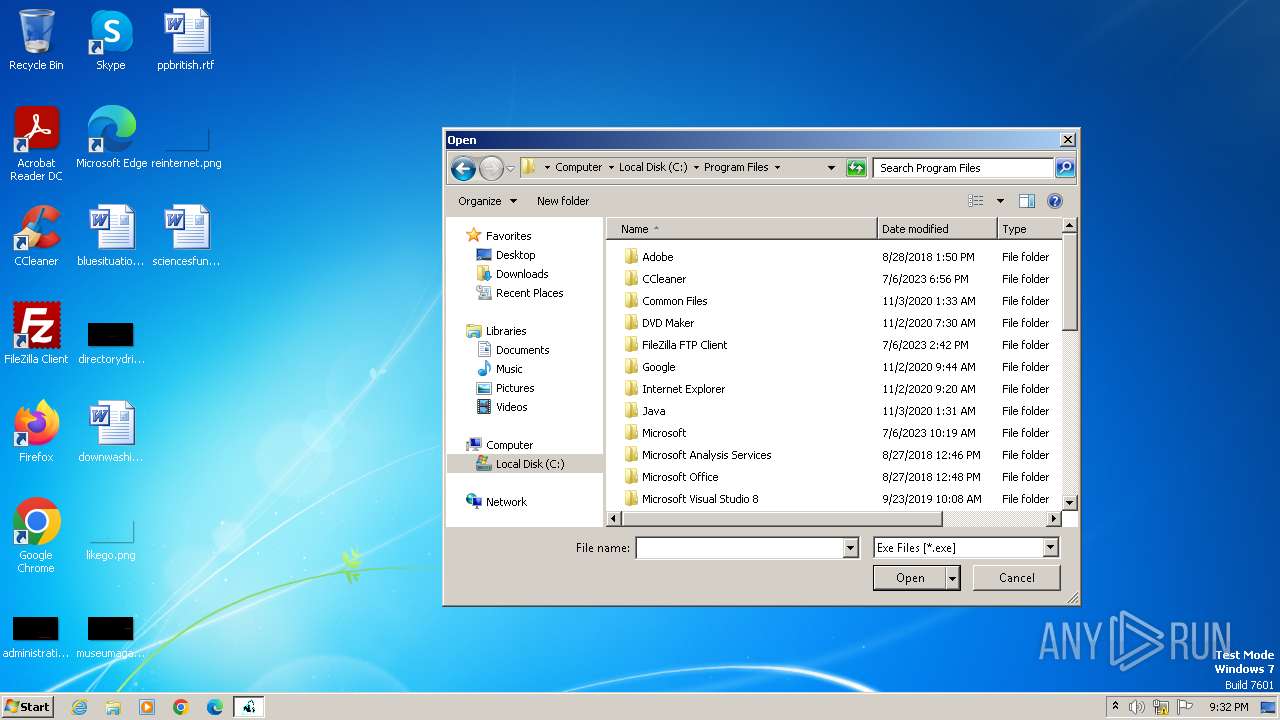The height and width of the screenshot is (720, 1280).
Task: Sort by Date modified column header
Action: point(937,229)
